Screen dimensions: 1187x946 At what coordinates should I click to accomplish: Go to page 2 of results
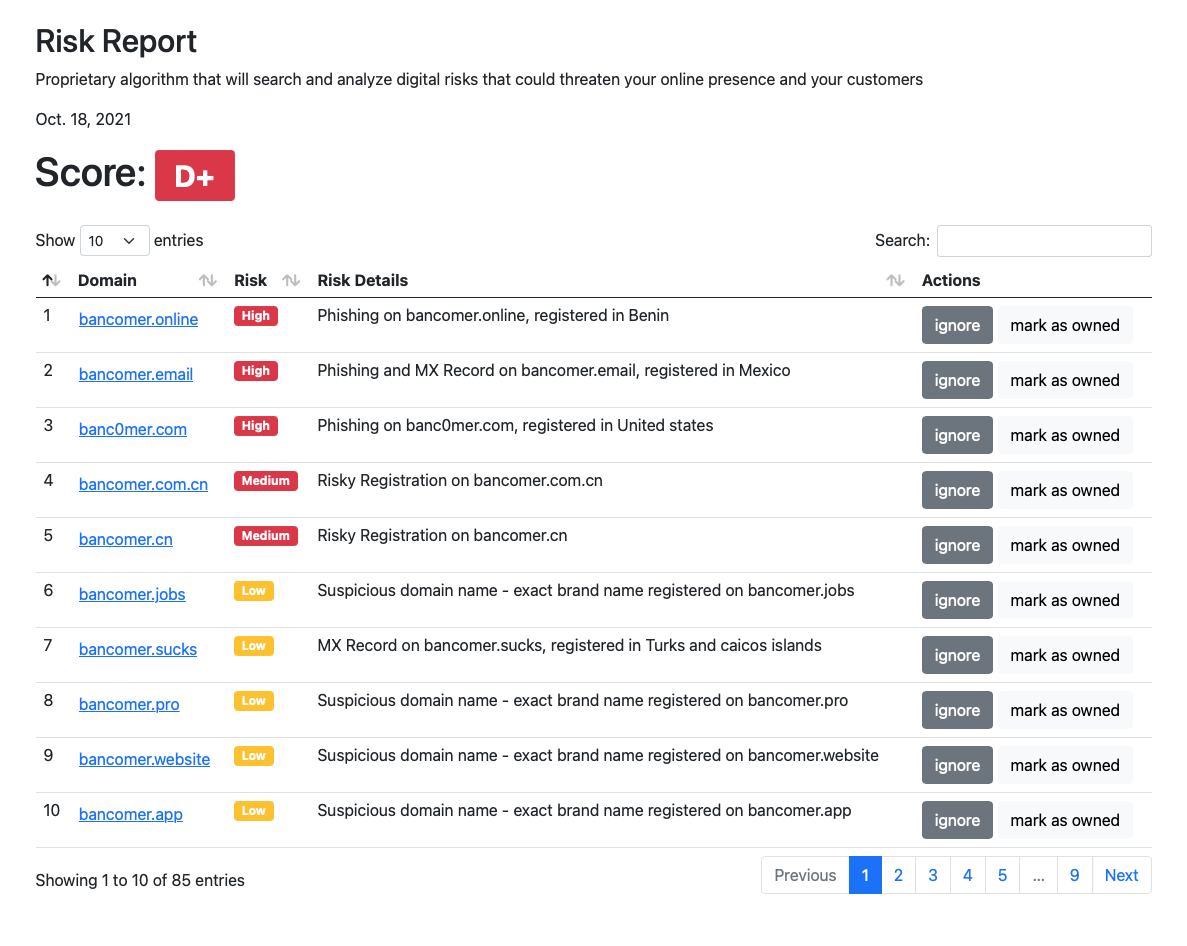[898, 875]
